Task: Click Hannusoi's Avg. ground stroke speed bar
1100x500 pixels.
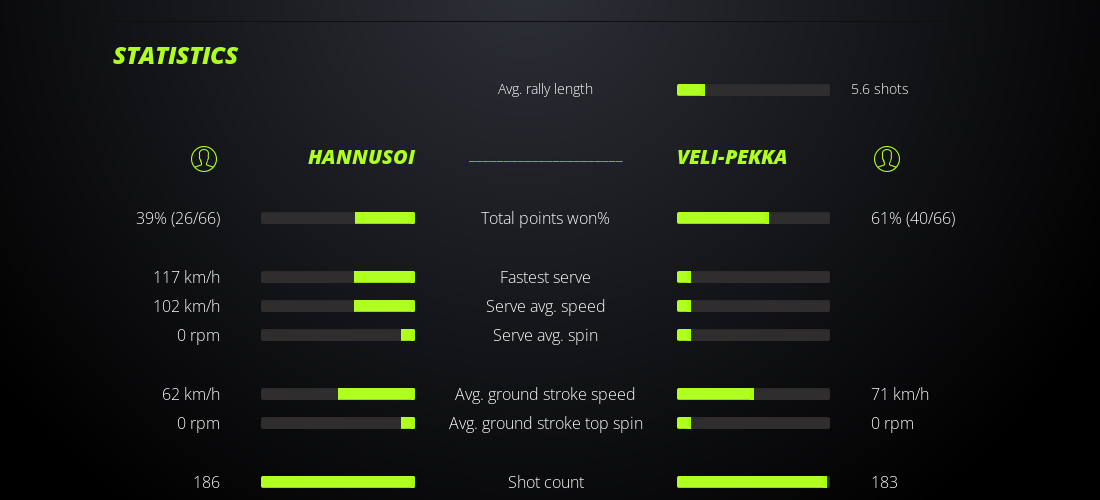Action: pos(338,394)
